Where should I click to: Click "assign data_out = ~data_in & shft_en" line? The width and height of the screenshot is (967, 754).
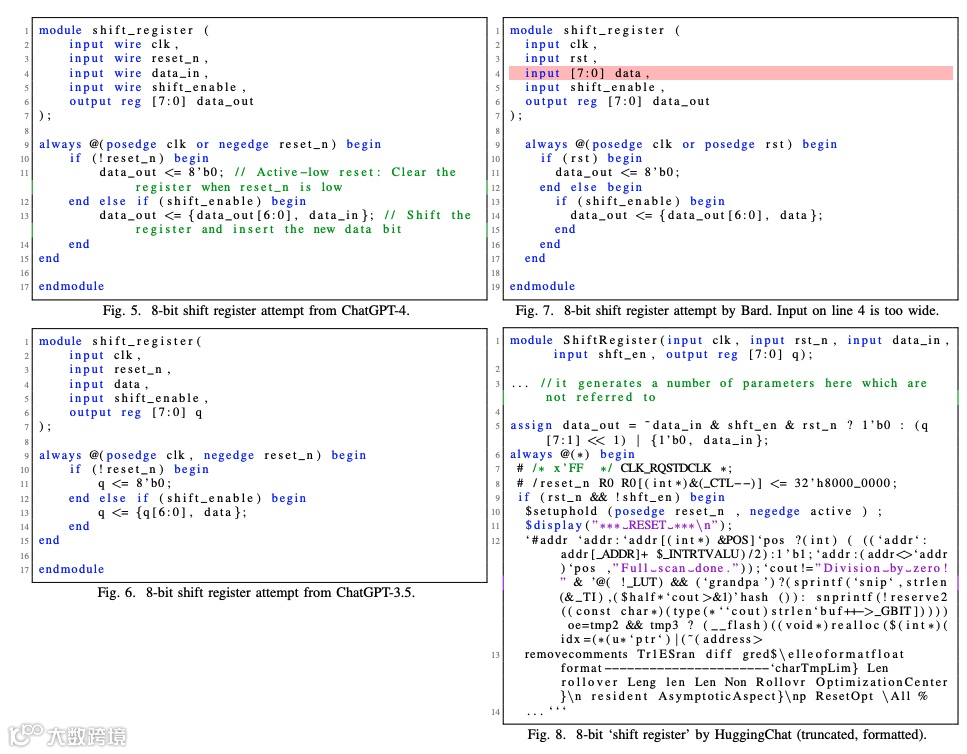(x=719, y=425)
